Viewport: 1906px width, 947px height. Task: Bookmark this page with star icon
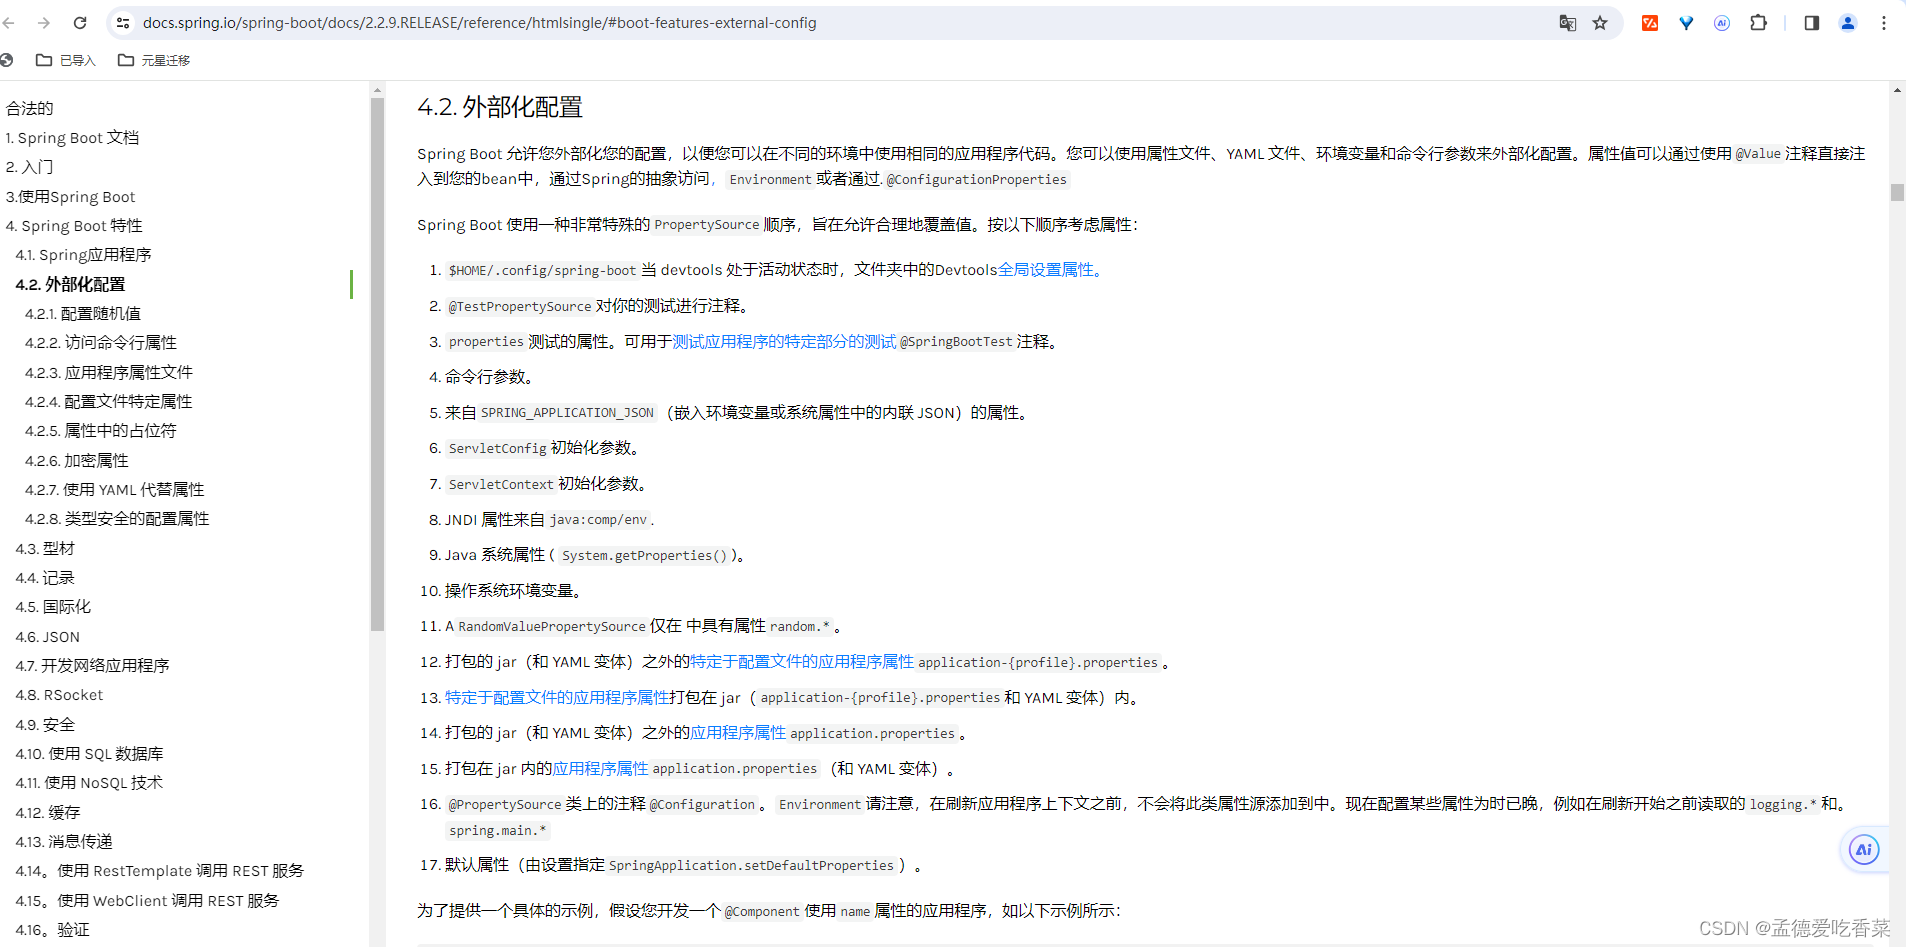(x=1600, y=23)
